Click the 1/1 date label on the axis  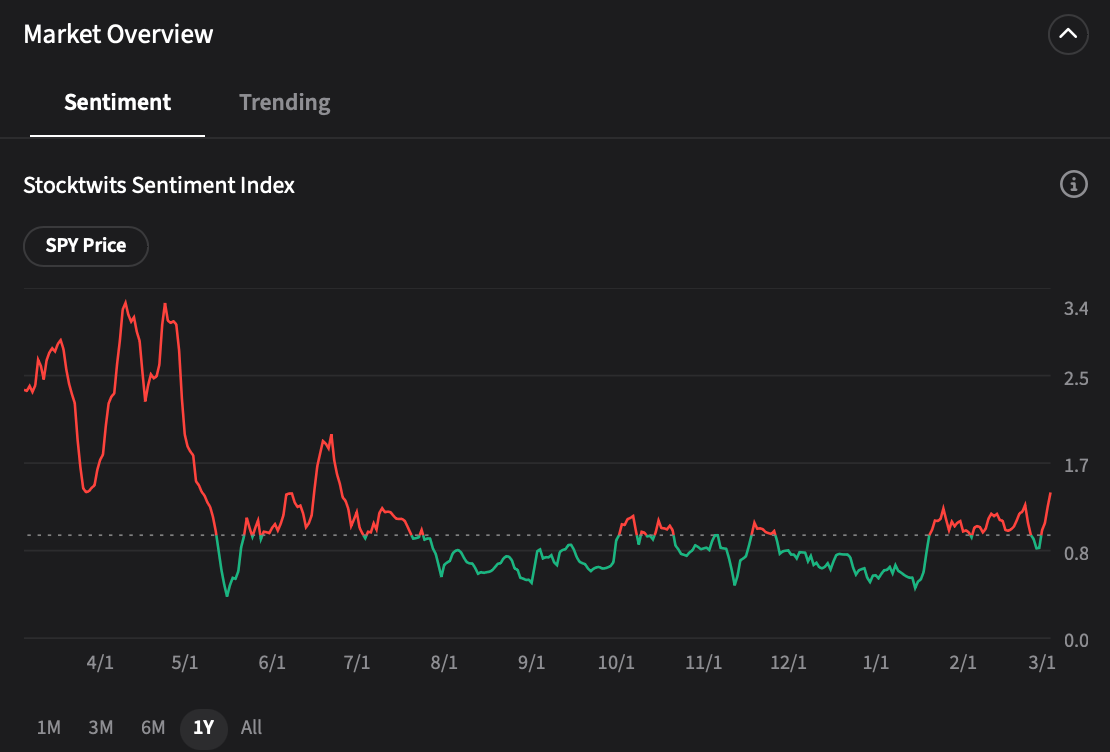point(876,662)
